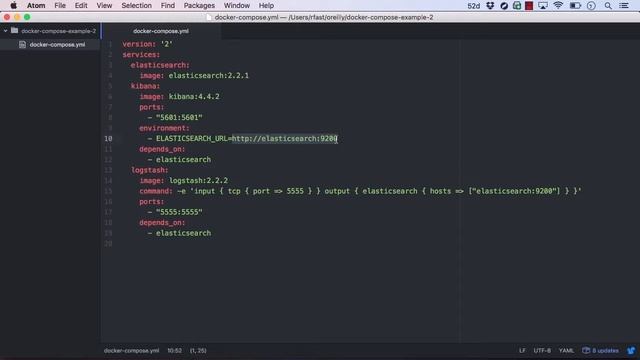Open the Atom application menu
Screen dimensions: 640x360
coord(36,6)
